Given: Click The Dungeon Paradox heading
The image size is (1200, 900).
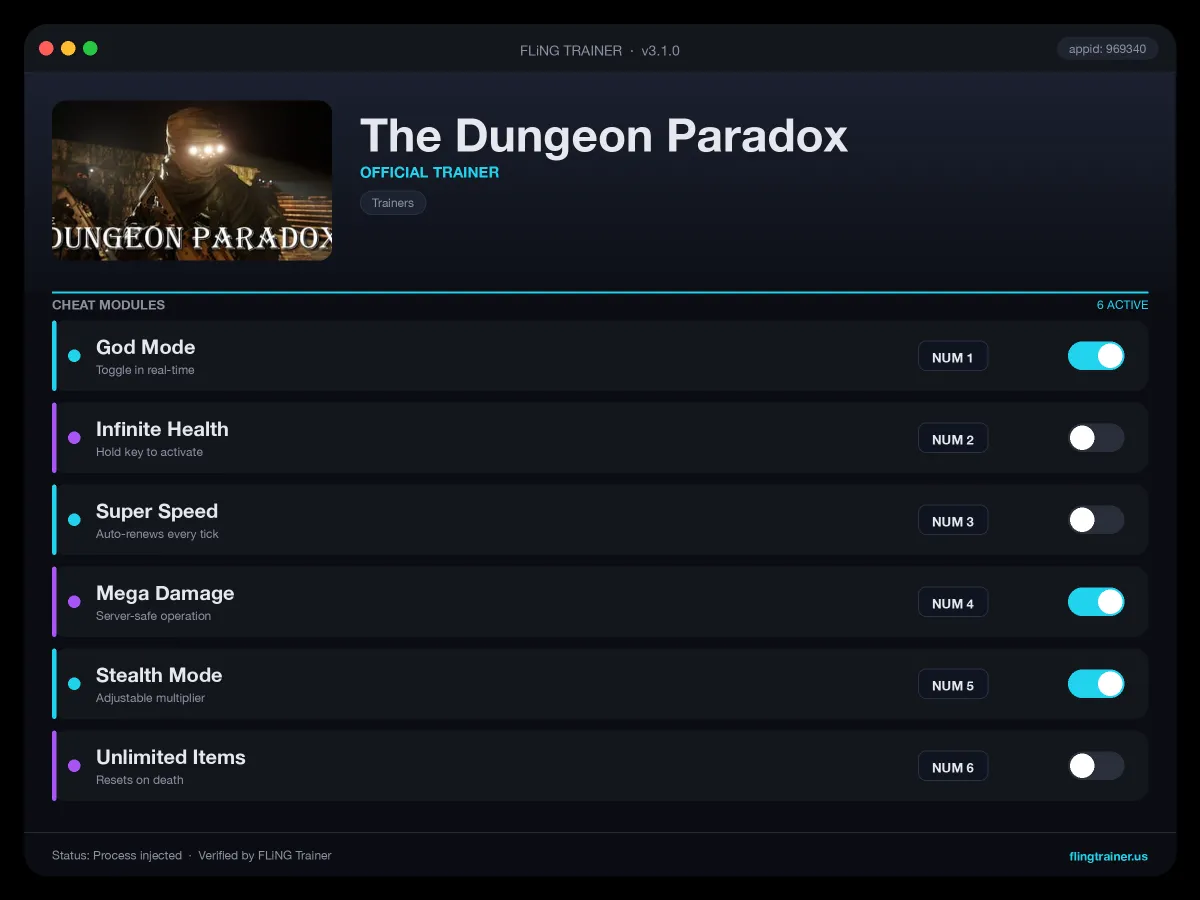Looking at the screenshot, I should pos(604,135).
